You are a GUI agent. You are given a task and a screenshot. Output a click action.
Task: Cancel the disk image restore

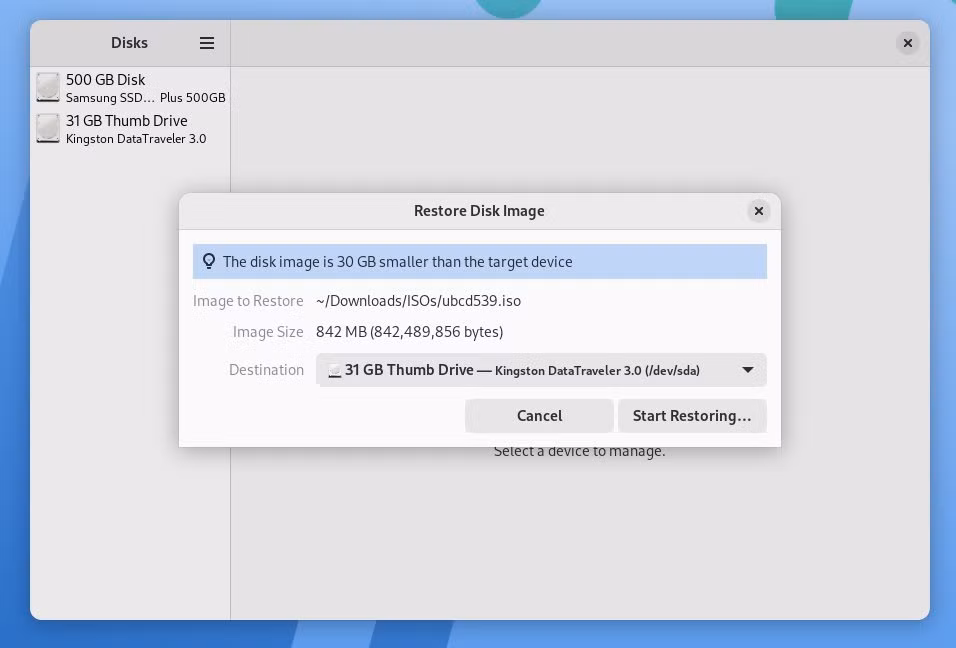(539, 416)
